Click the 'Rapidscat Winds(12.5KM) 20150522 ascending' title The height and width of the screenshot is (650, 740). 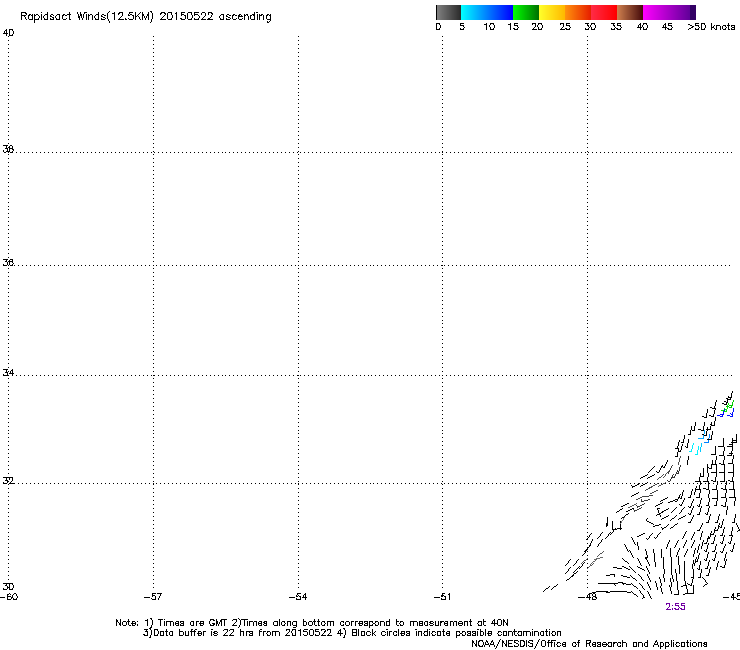[146, 17]
